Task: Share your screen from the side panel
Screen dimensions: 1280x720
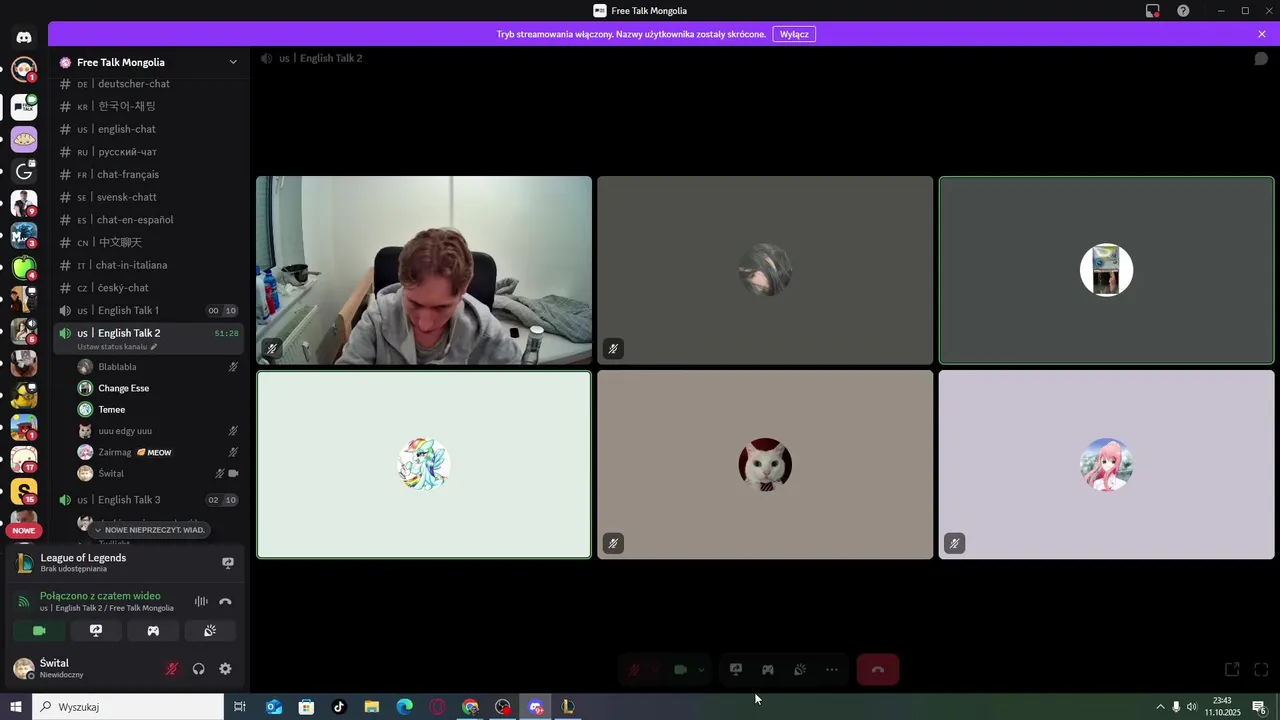Action: pos(96,631)
